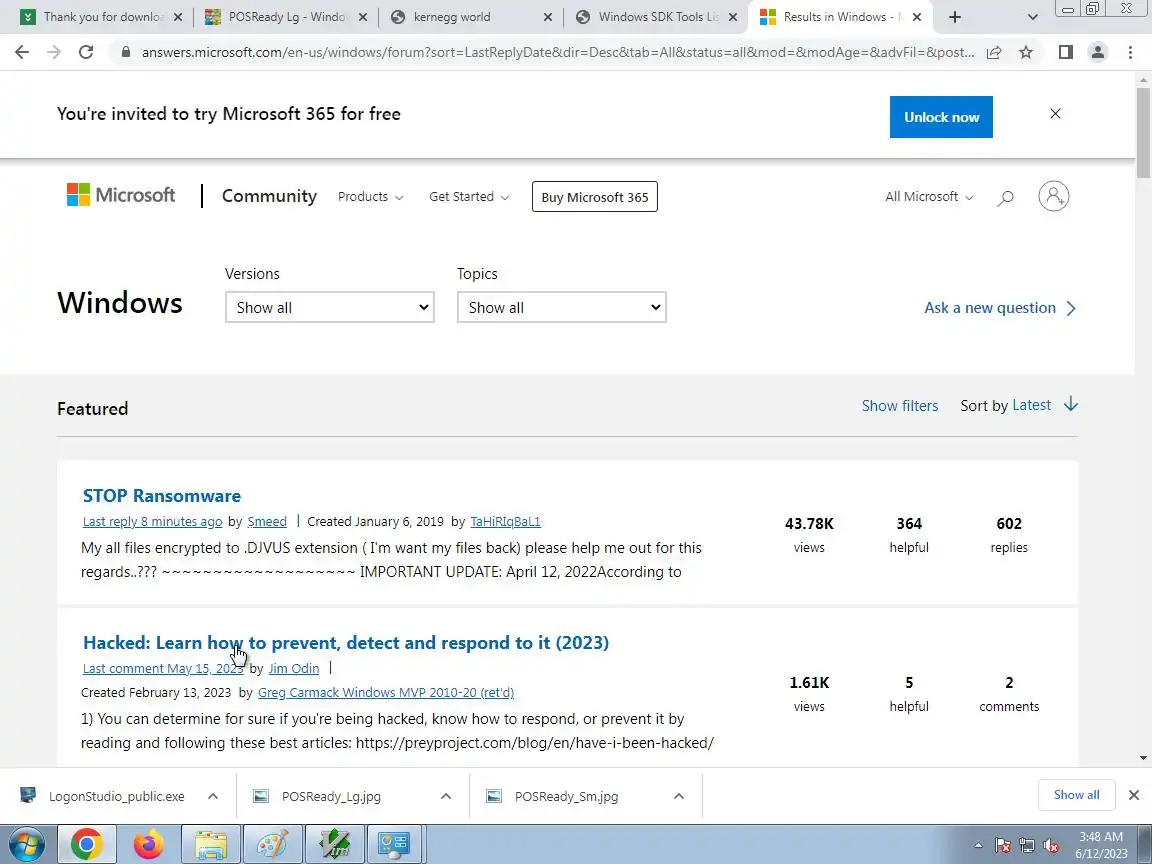Close the kernegg world tab

[548, 17]
